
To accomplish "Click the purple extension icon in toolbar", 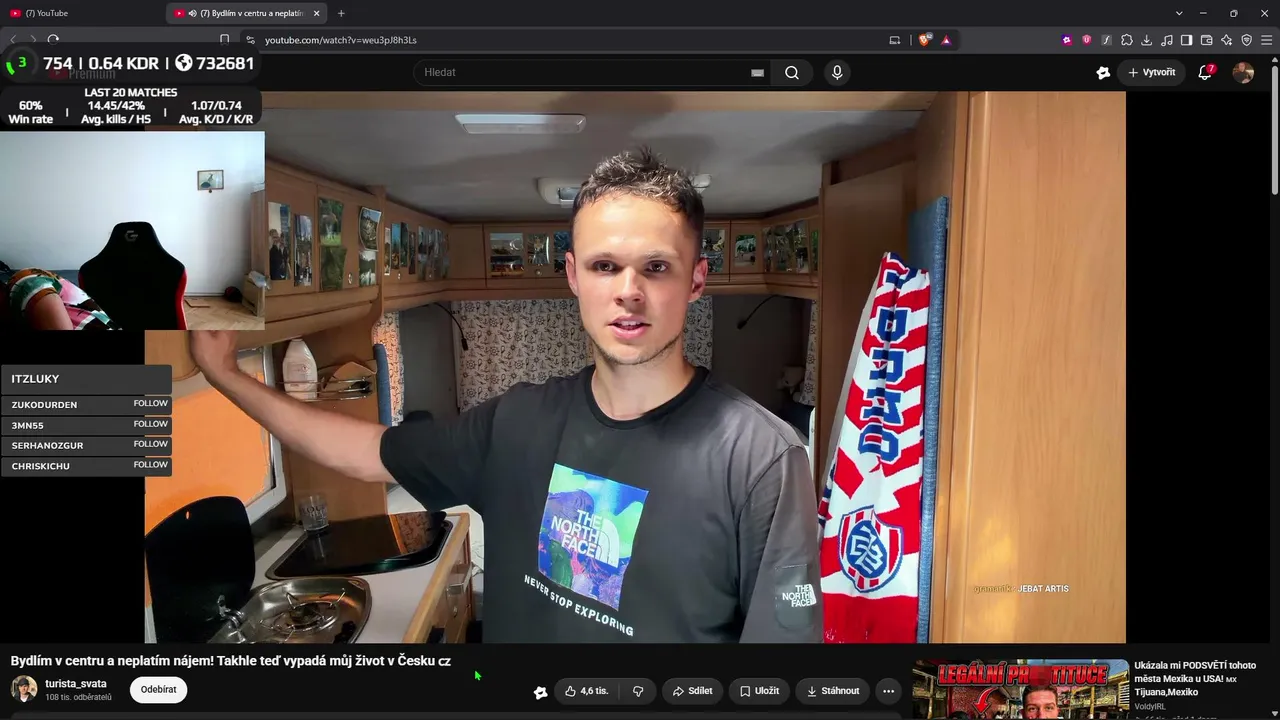I will pyautogui.click(x=1067, y=40).
